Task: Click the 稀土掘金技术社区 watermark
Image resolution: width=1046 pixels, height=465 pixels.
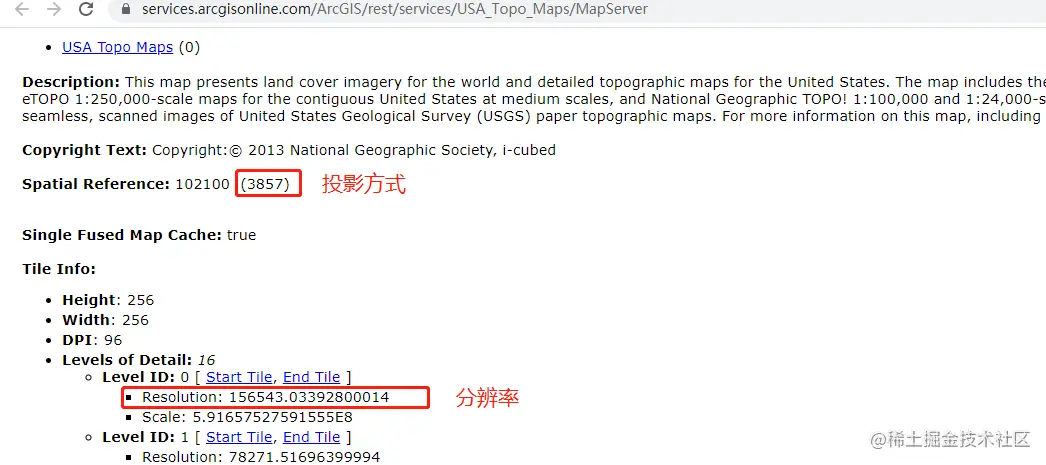Action: [x=952, y=439]
